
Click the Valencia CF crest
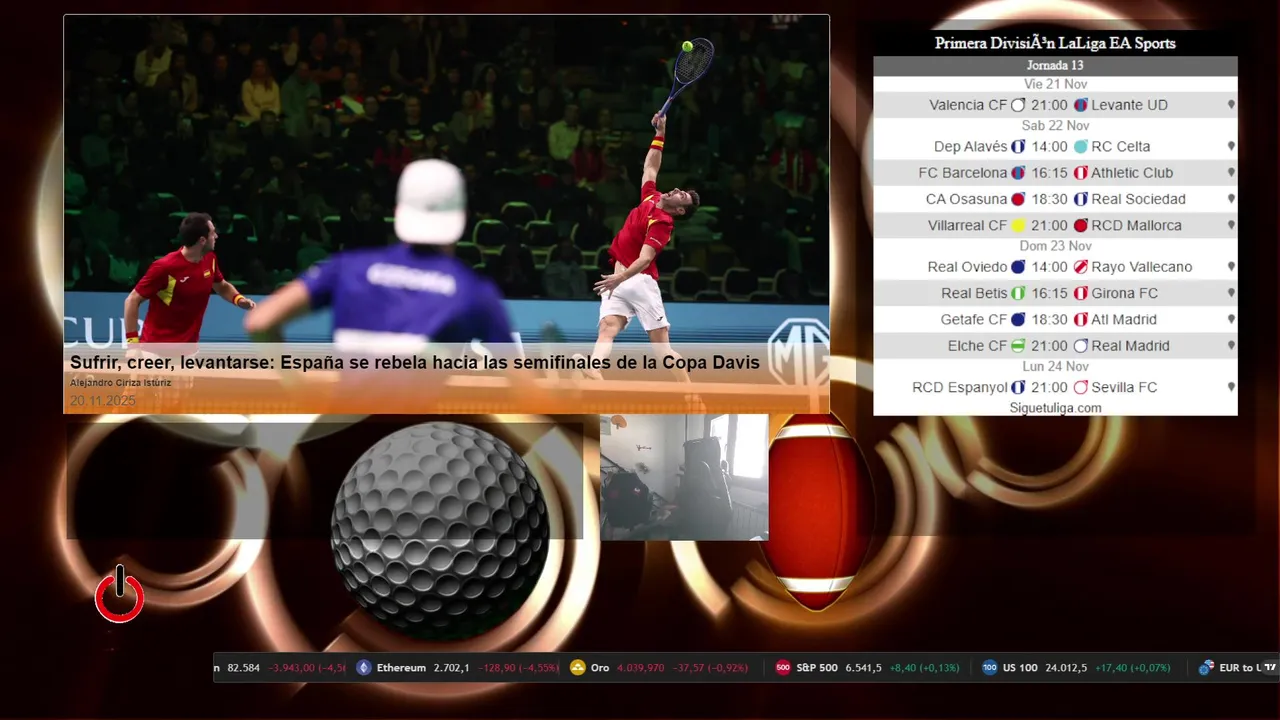tap(1018, 105)
